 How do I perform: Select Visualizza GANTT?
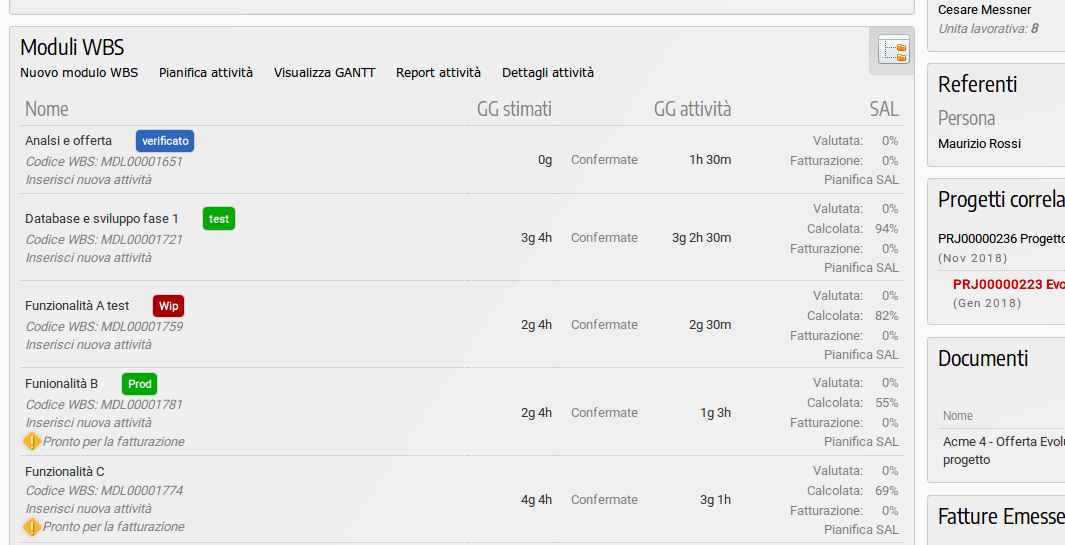(325, 73)
